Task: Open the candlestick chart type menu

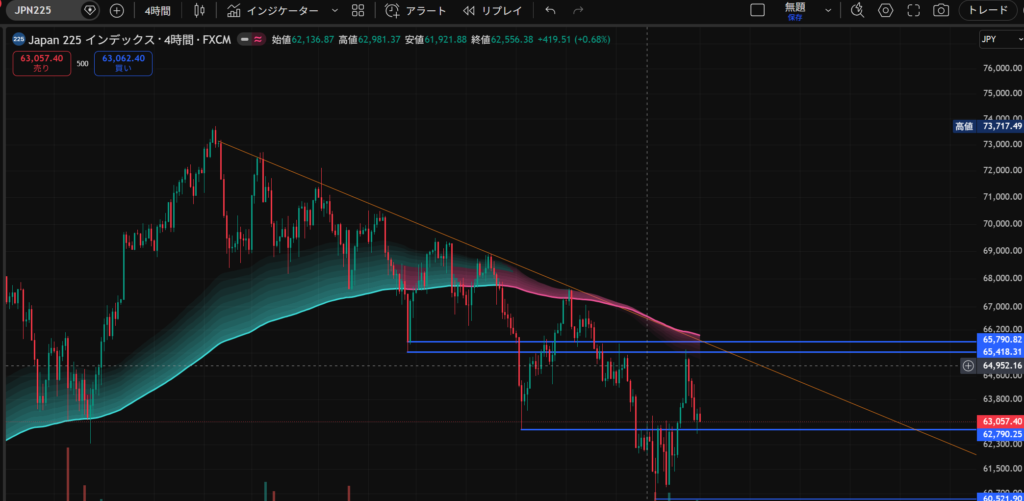Action: pos(199,10)
